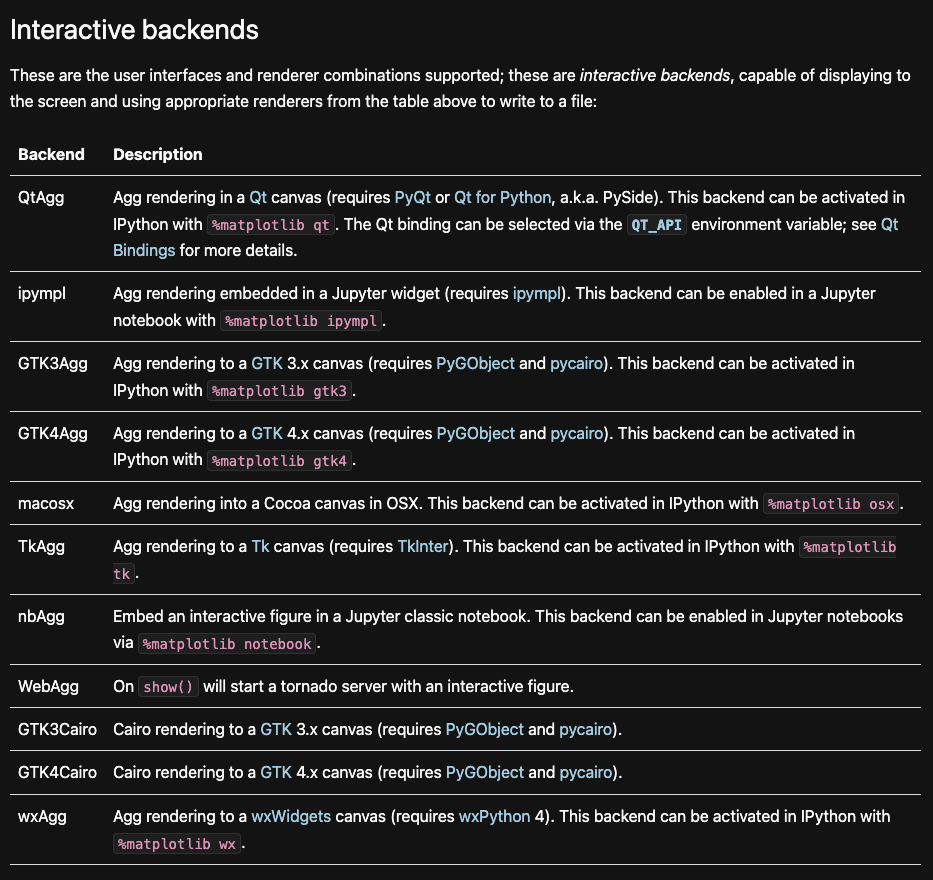Open PyGObject link in GTK3Cairo row

click(484, 729)
